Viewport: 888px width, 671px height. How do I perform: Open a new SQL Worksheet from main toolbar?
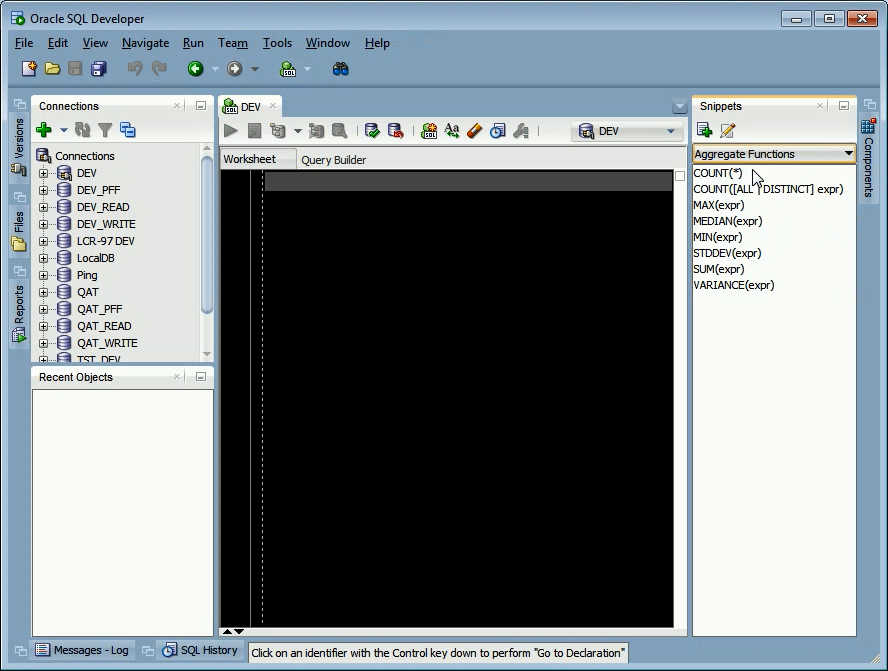click(x=288, y=69)
